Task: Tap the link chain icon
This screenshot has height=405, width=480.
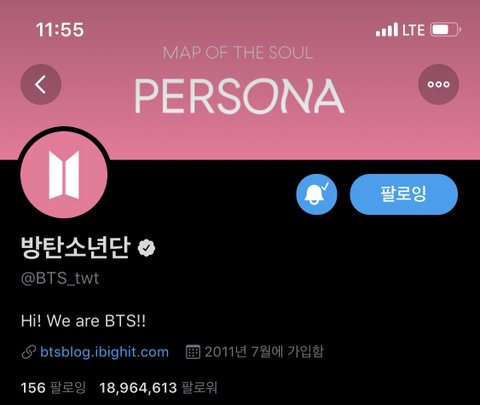Action: click(29, 352)
